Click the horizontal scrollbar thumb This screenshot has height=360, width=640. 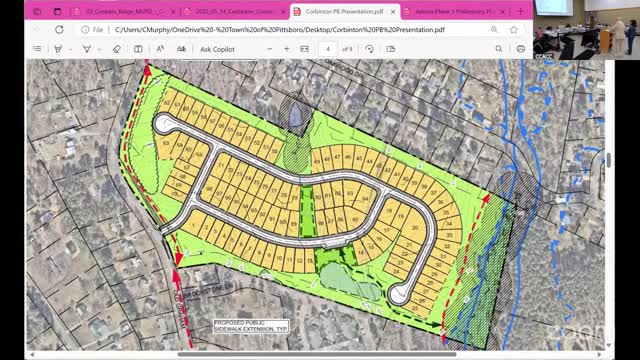coord(317,354)
